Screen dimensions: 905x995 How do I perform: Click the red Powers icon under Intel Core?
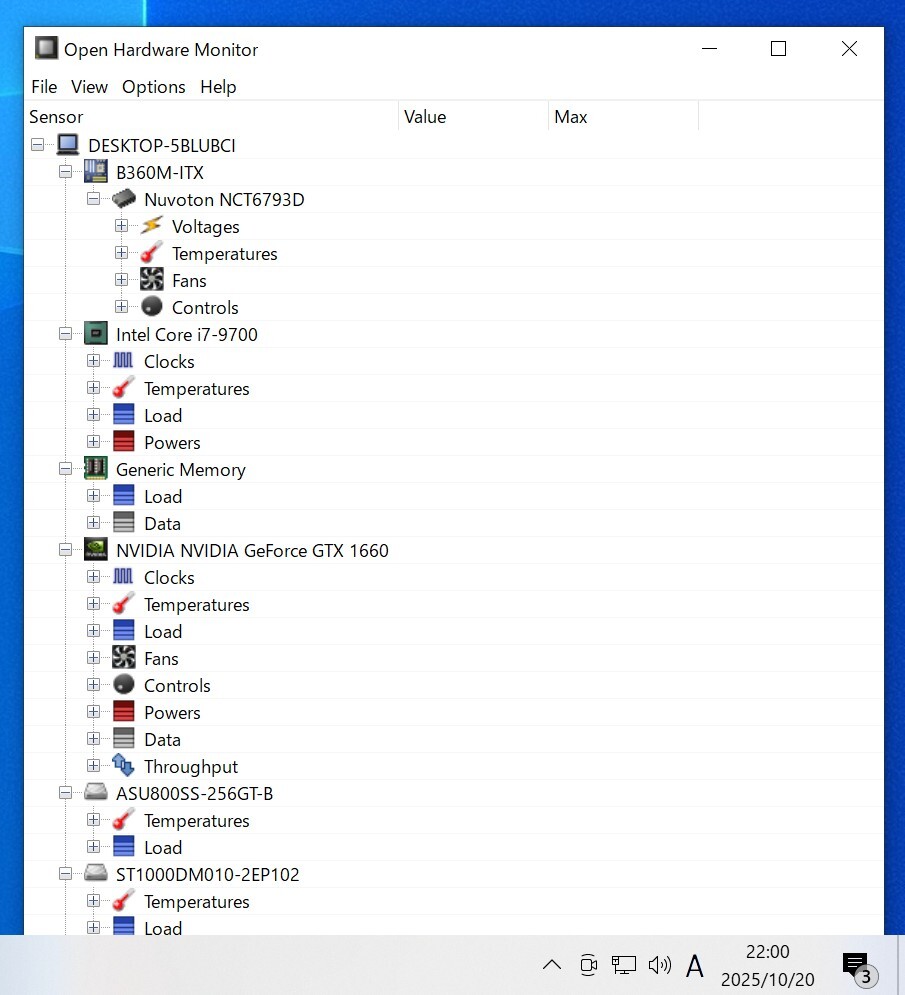(123, 442)
